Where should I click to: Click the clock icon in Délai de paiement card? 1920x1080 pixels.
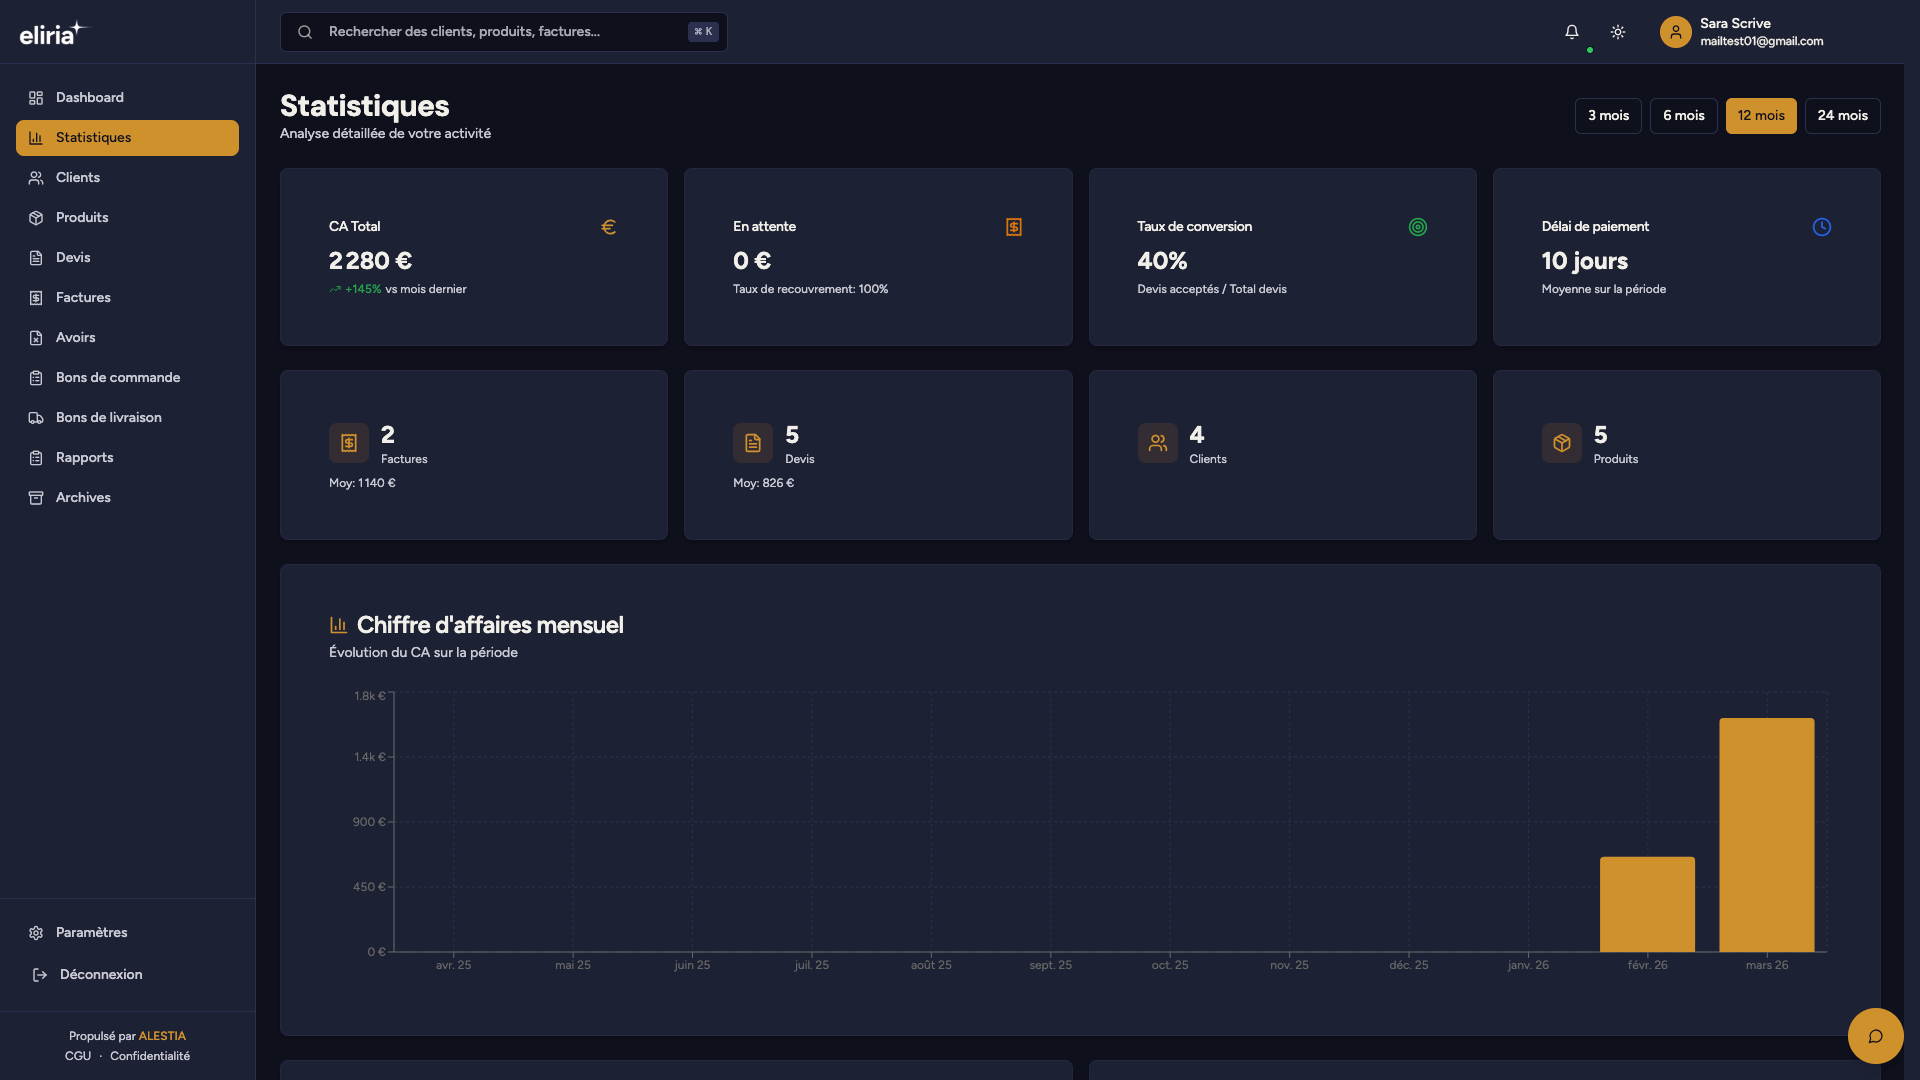pos(1821,227)
